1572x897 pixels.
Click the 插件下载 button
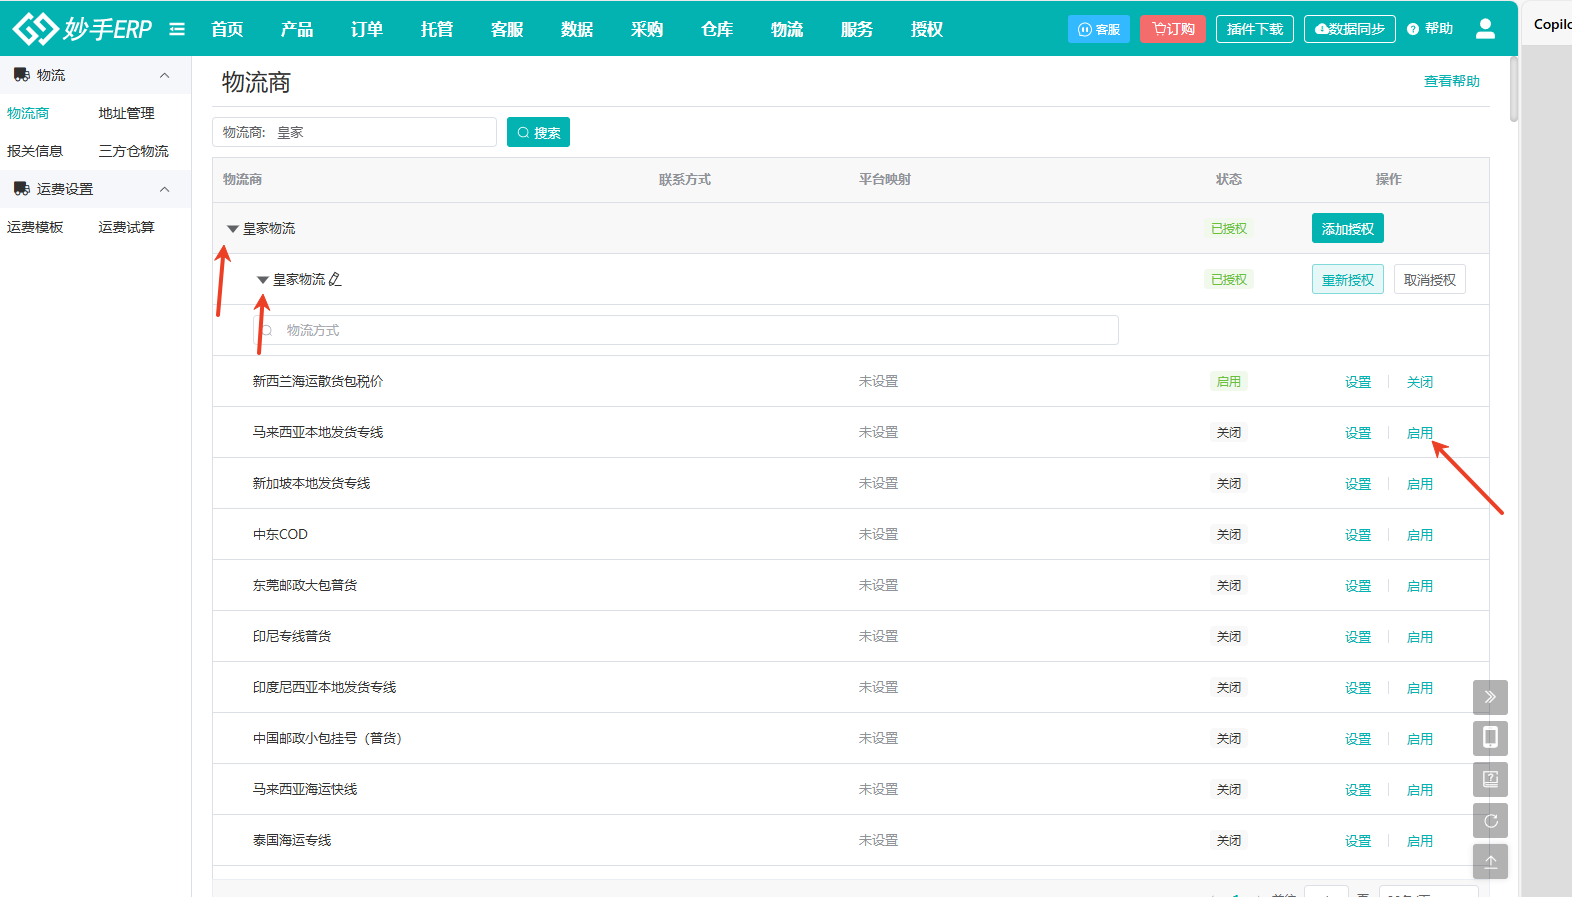1255,29
